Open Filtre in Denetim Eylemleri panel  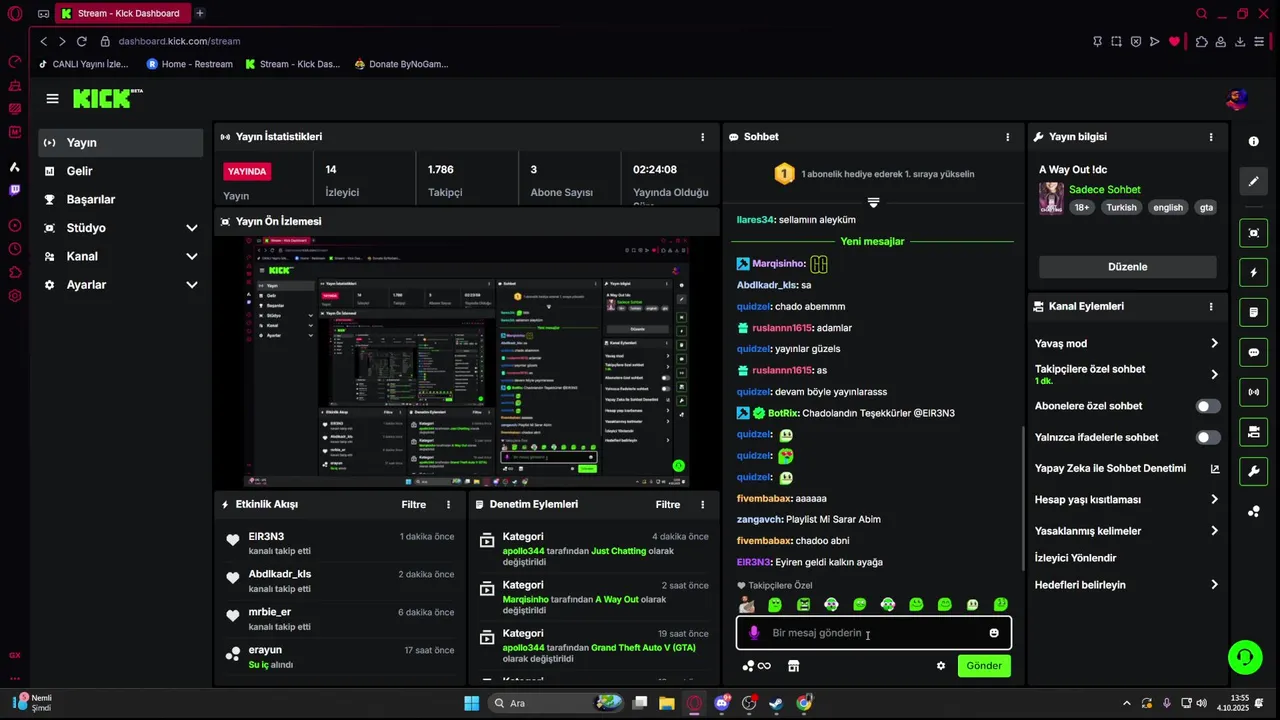[668, 505]
